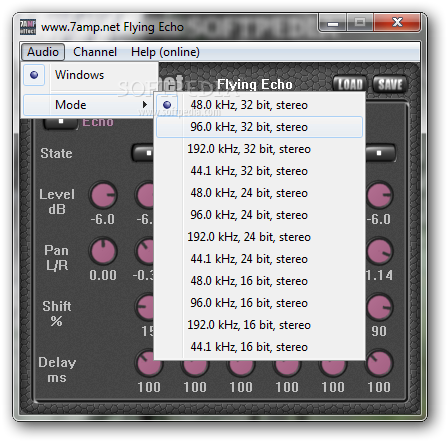Click the 7amp application title icon
The image size is (448, 442).
click(x=28, y=27)
